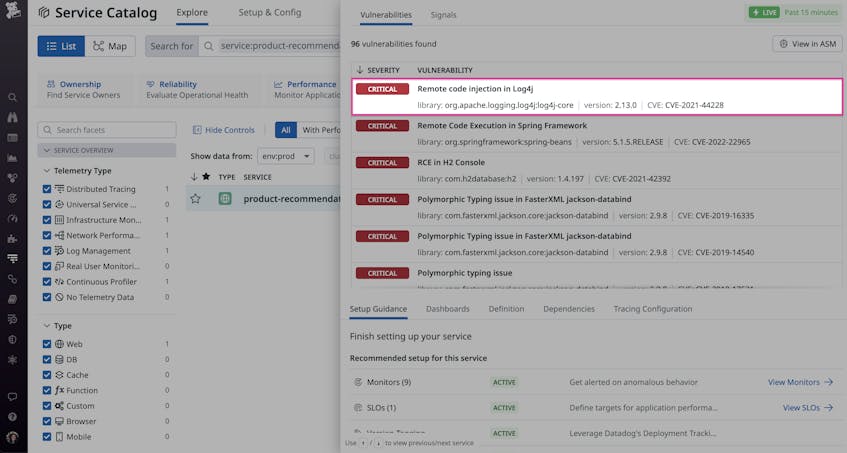
Task: Collapse the Type facet section
Action: tap(47, 326)
